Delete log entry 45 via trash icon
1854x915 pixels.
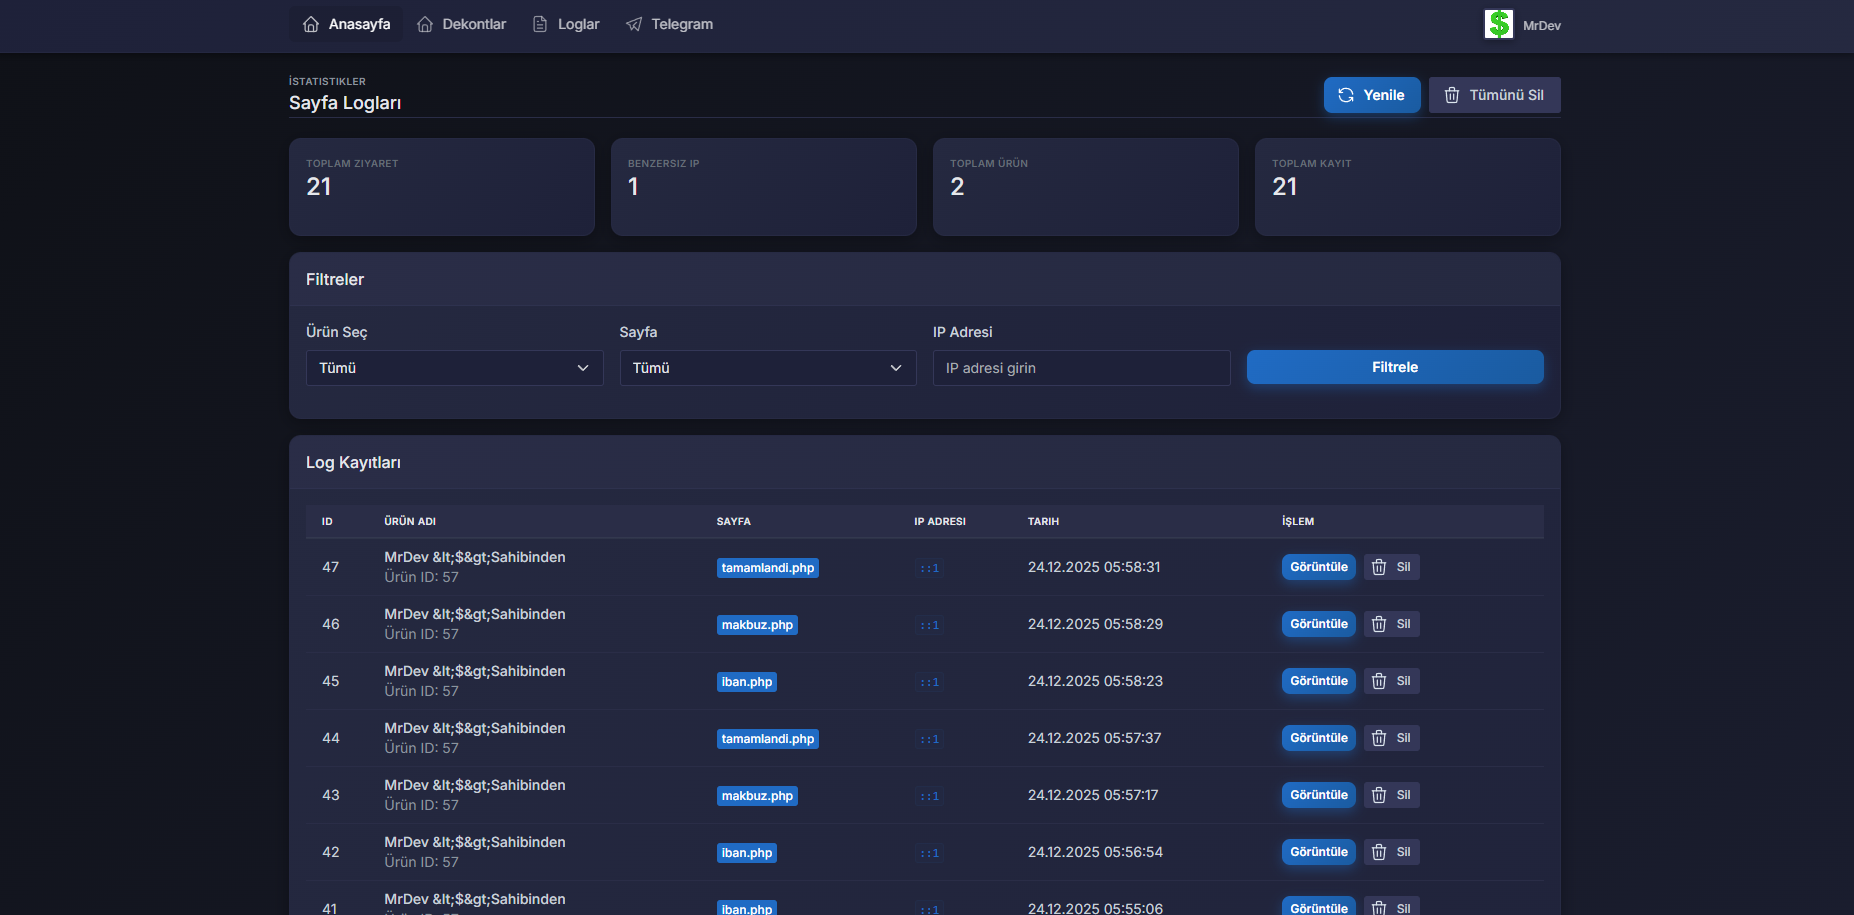1392,681
